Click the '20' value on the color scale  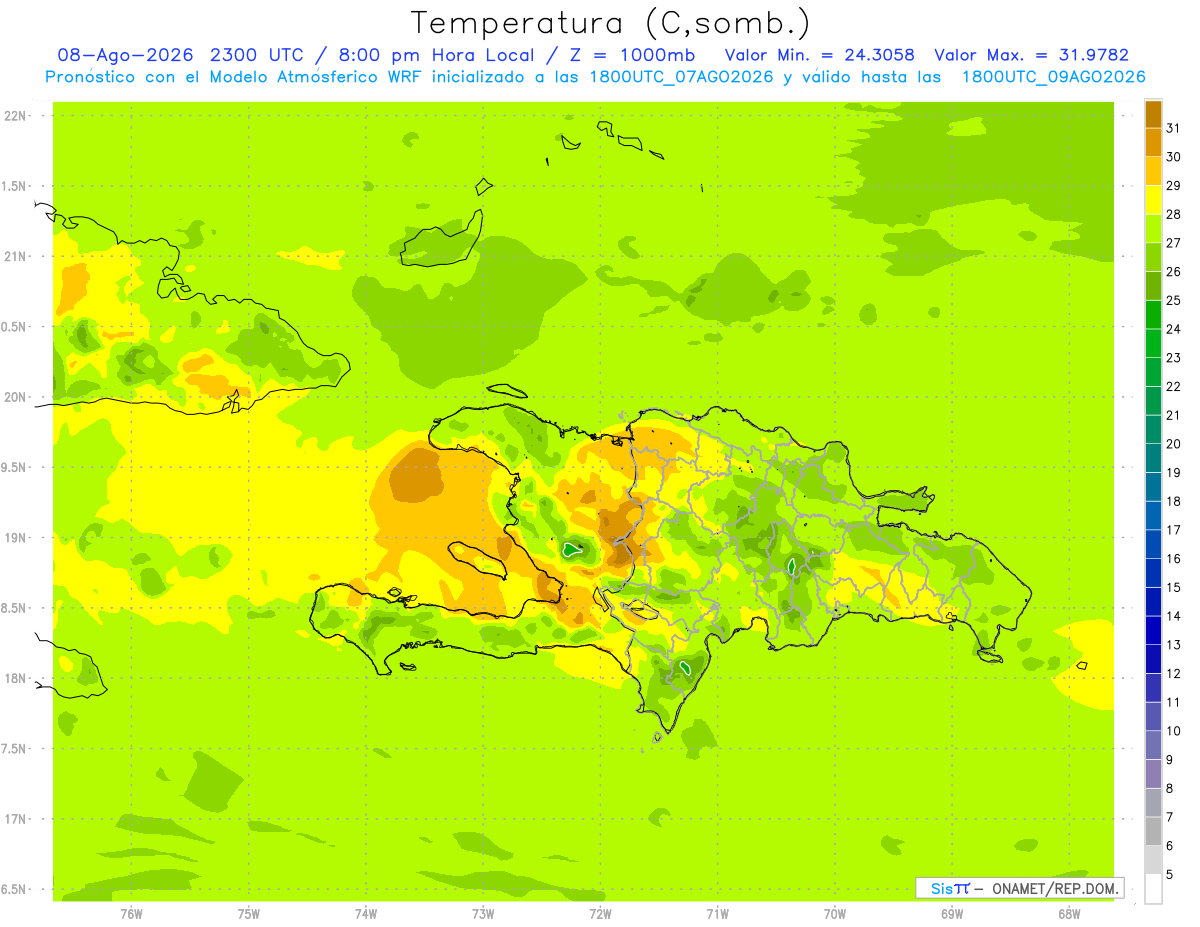pos(1174,444)
